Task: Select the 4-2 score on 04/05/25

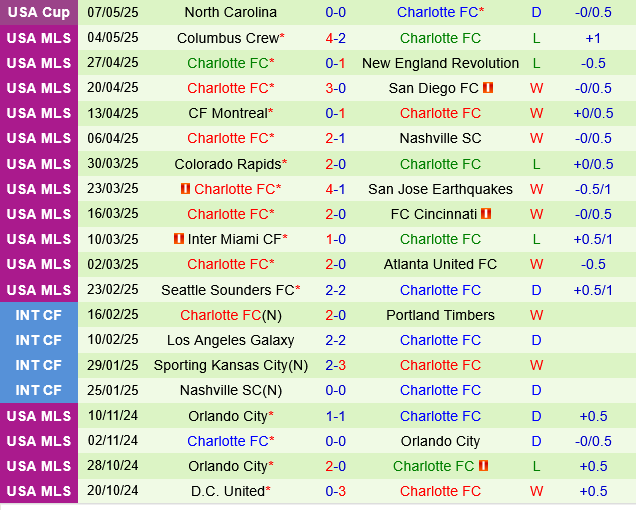Action: point(335,38)
